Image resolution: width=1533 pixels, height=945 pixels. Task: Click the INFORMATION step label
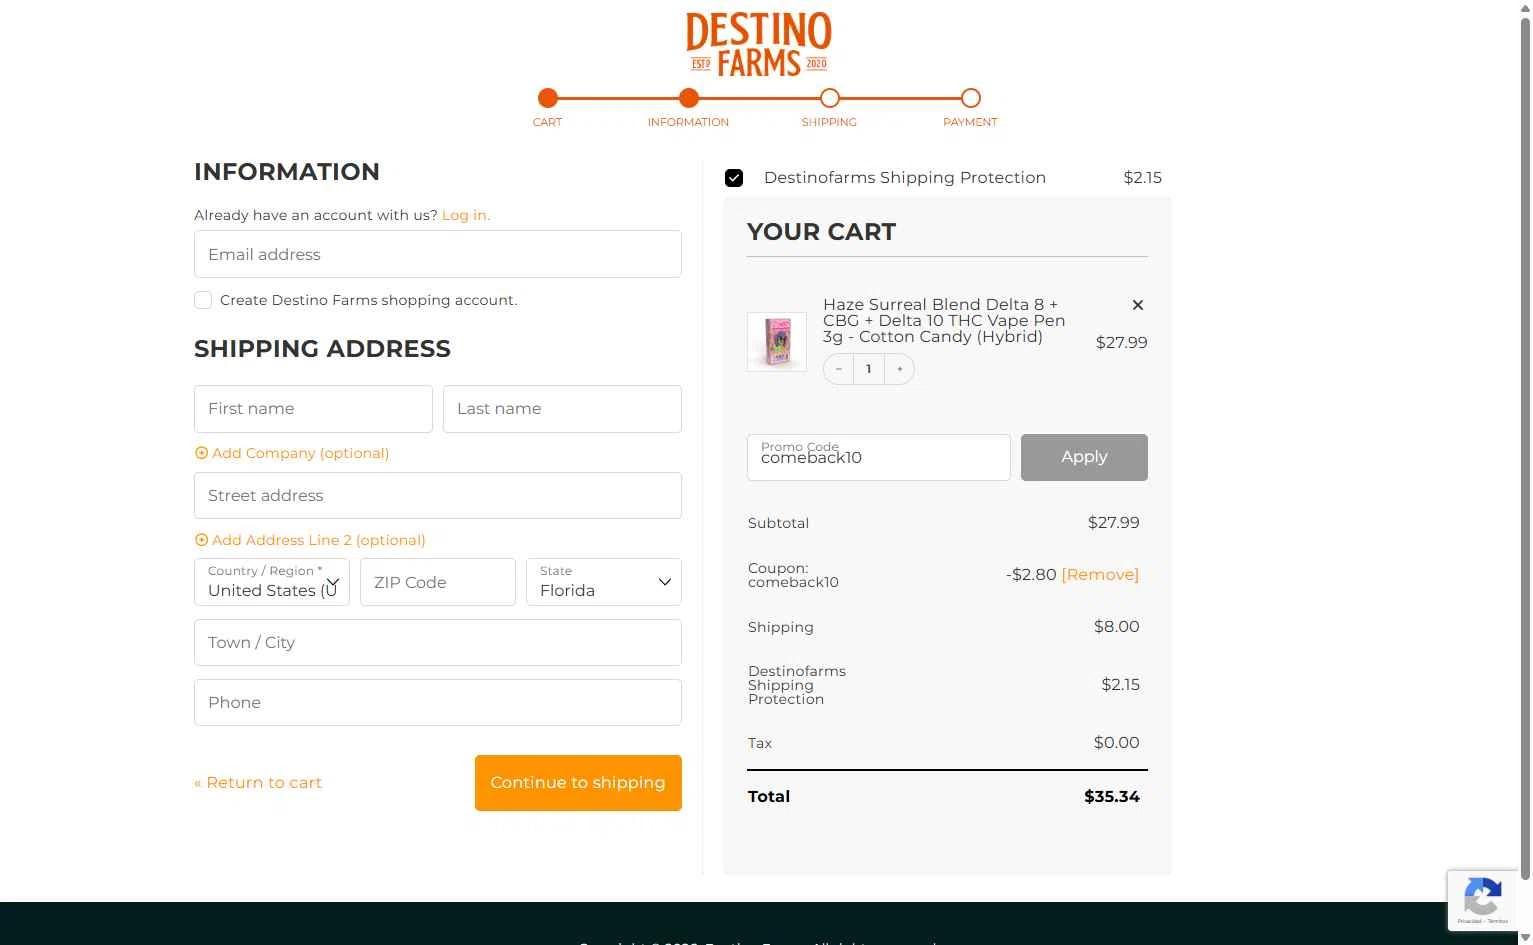tap(688, 122)
